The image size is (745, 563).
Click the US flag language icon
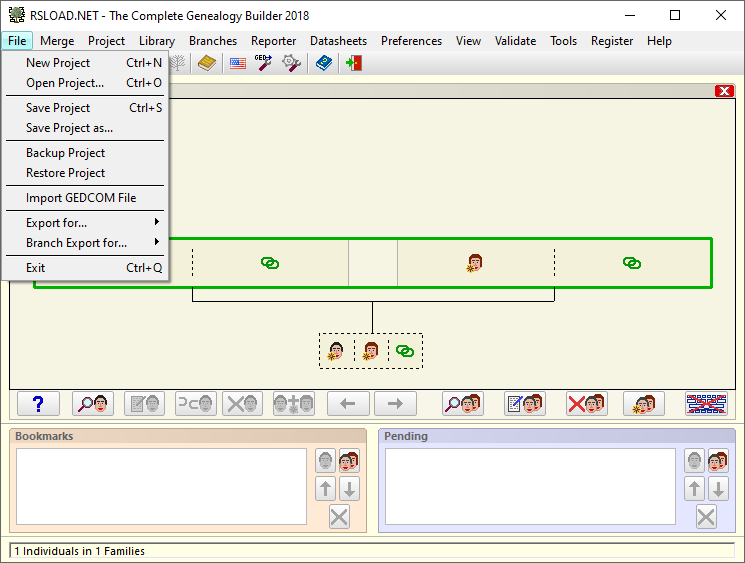point(238,63)
